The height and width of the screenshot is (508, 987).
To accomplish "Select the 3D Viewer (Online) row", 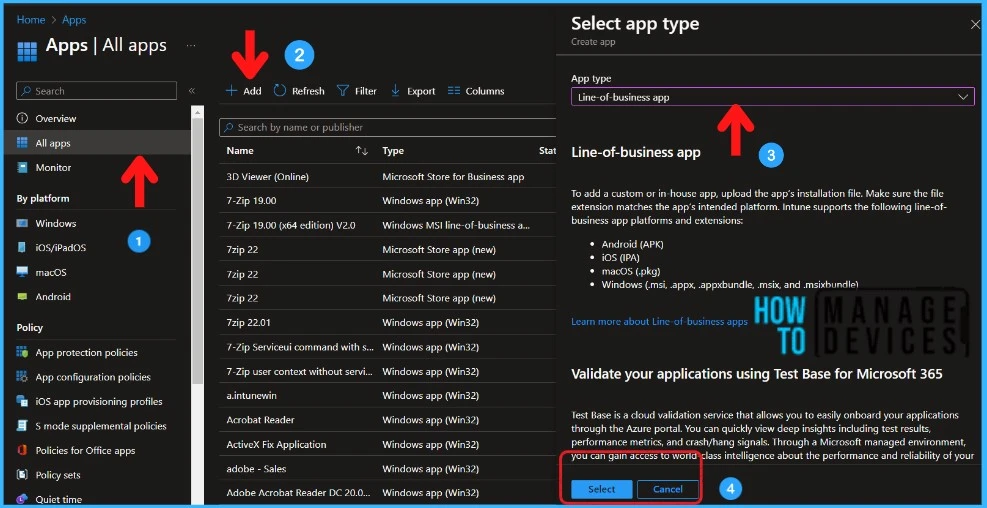I will pyautogui.click(x=387, y=177).
